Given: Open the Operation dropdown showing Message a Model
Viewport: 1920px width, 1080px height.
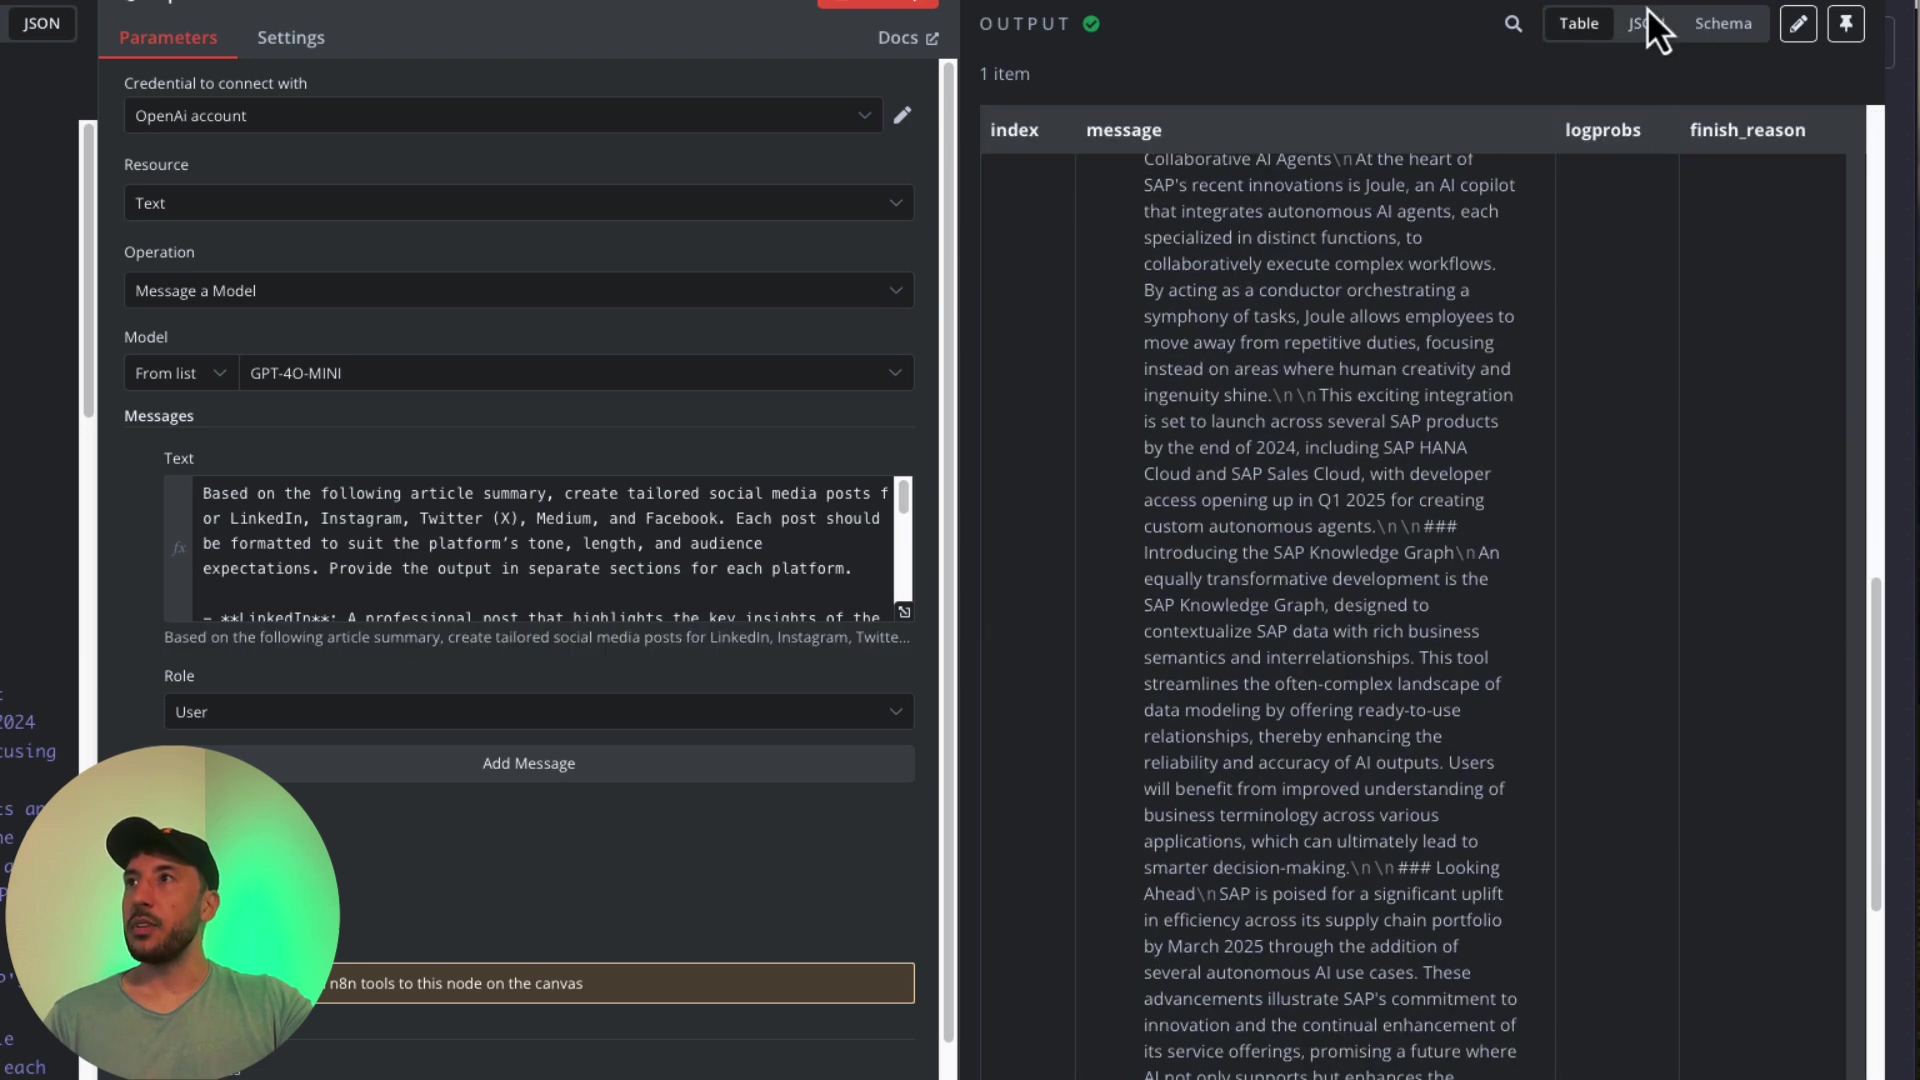Looking at the screenshot, I should [519, 291].
